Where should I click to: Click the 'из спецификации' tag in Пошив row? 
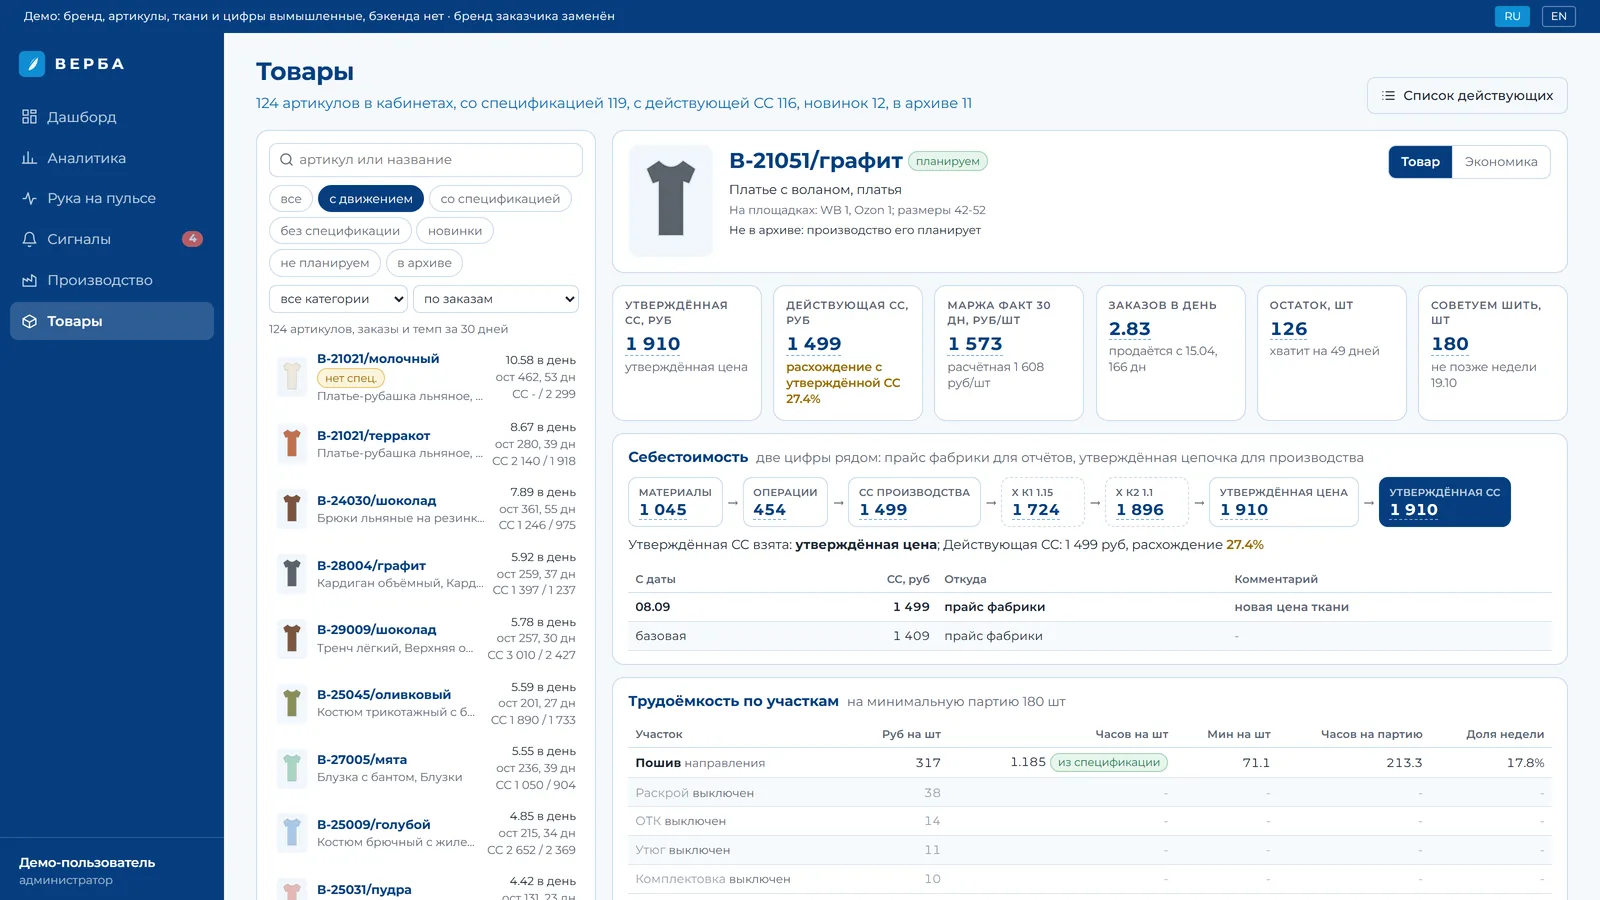pyautogui.click(x=1109, y=762)
